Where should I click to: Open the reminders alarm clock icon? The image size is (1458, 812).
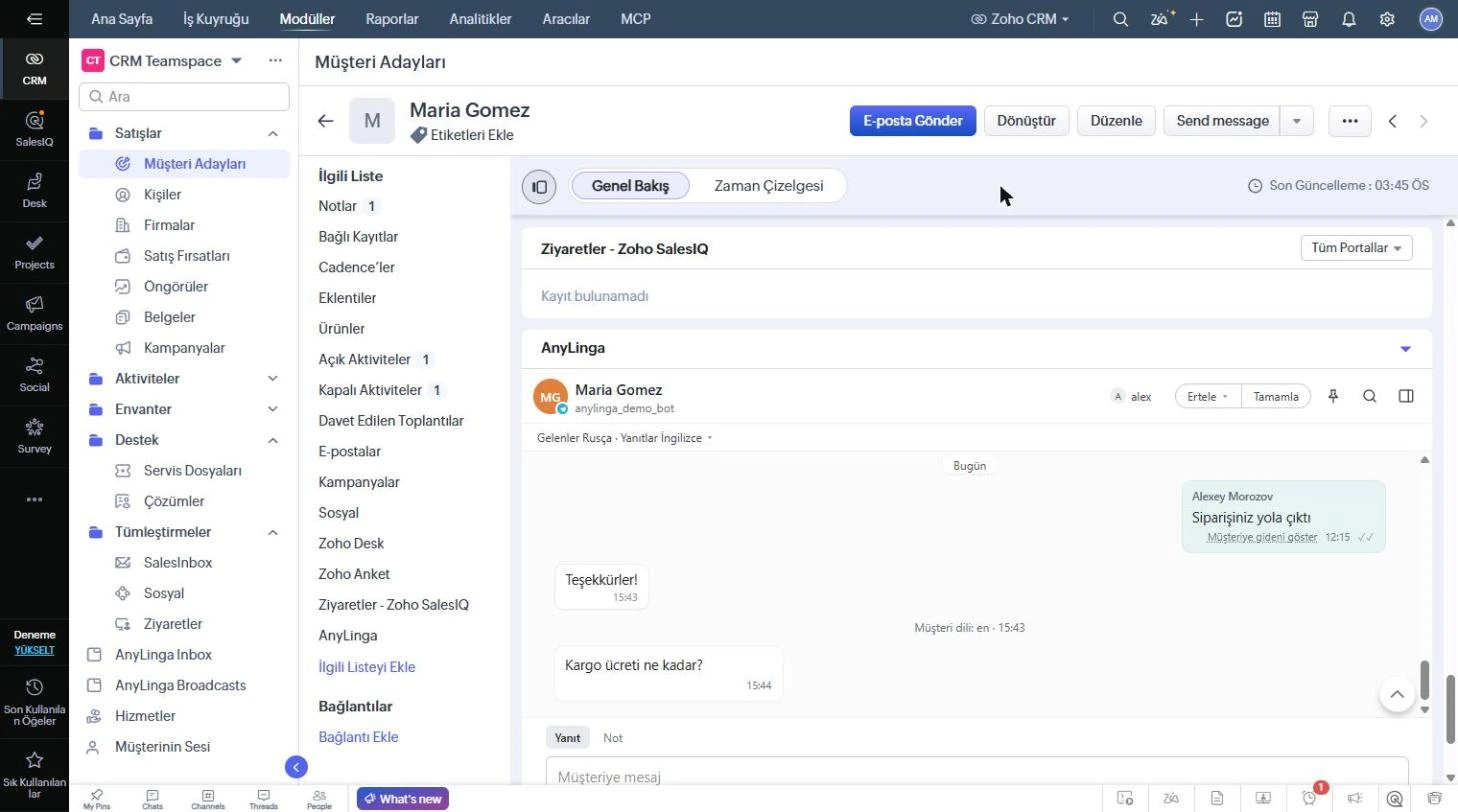pos(1311,798)
